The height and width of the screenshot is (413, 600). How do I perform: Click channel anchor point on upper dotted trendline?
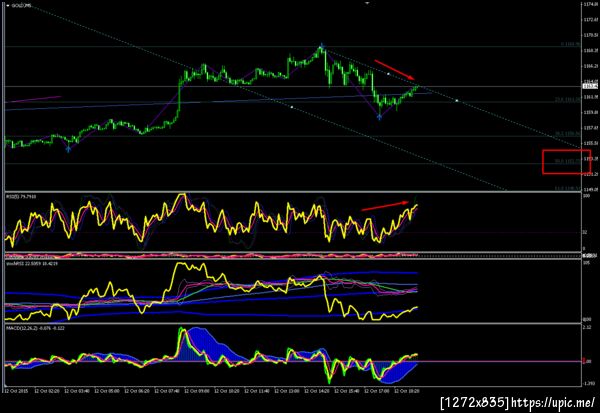388,73
